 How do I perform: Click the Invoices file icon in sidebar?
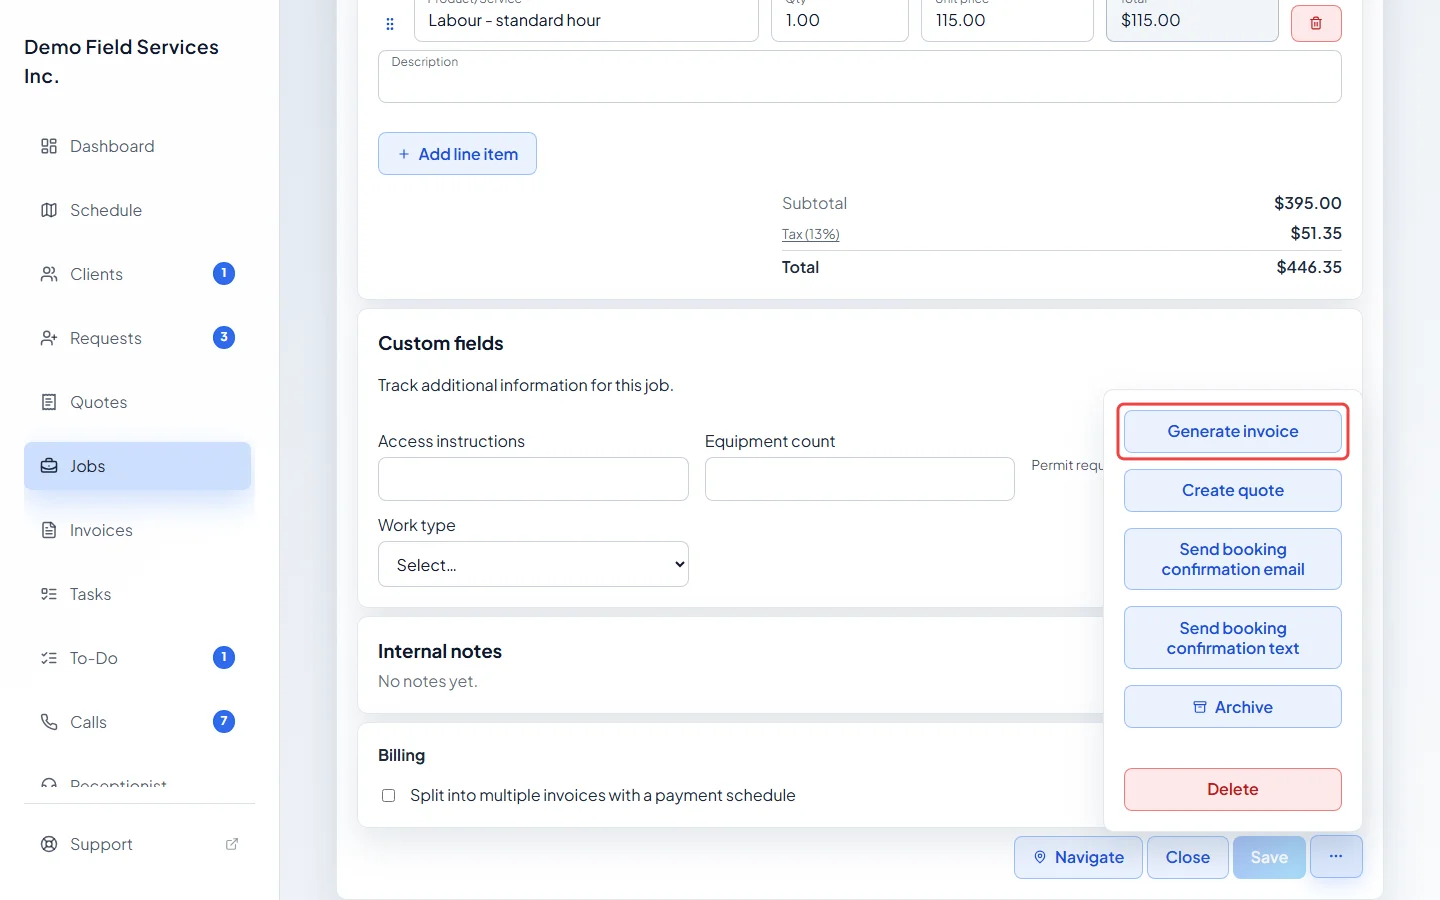[49, 530]
